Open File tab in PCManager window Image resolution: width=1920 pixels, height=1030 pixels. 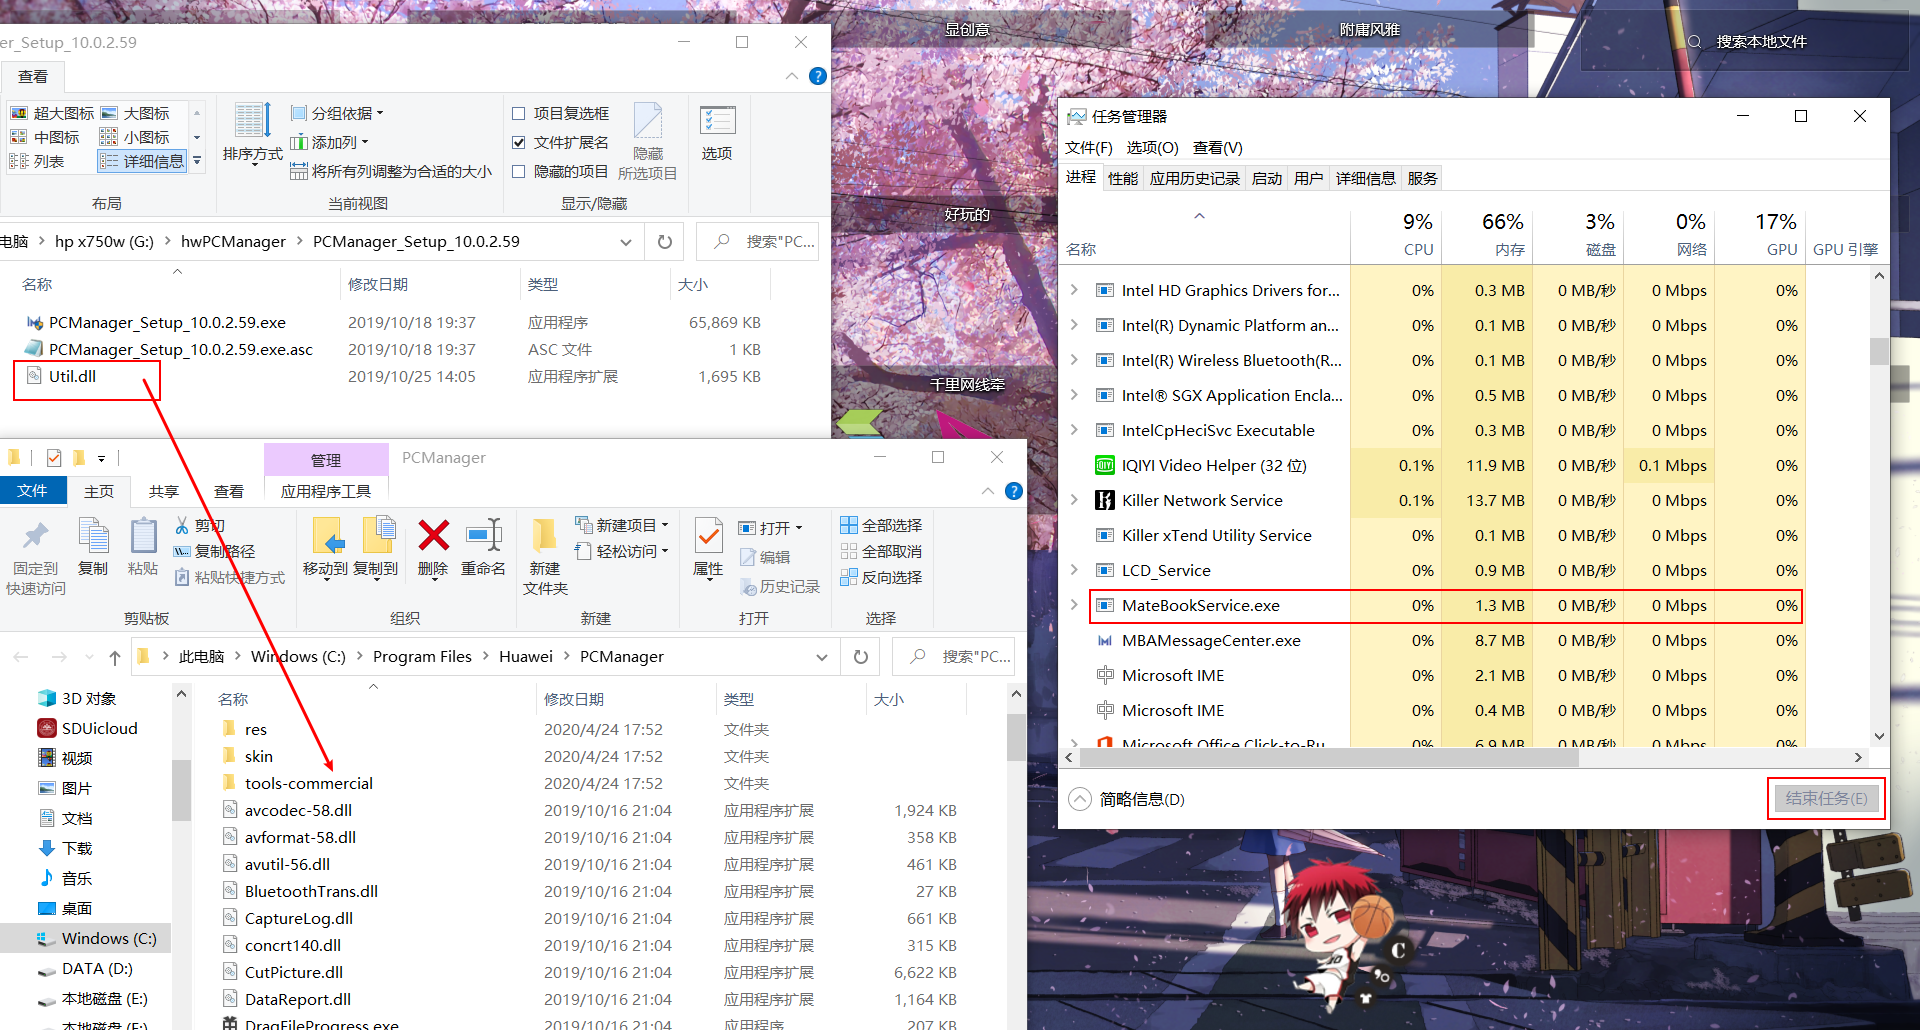click(x=32, y=490)
